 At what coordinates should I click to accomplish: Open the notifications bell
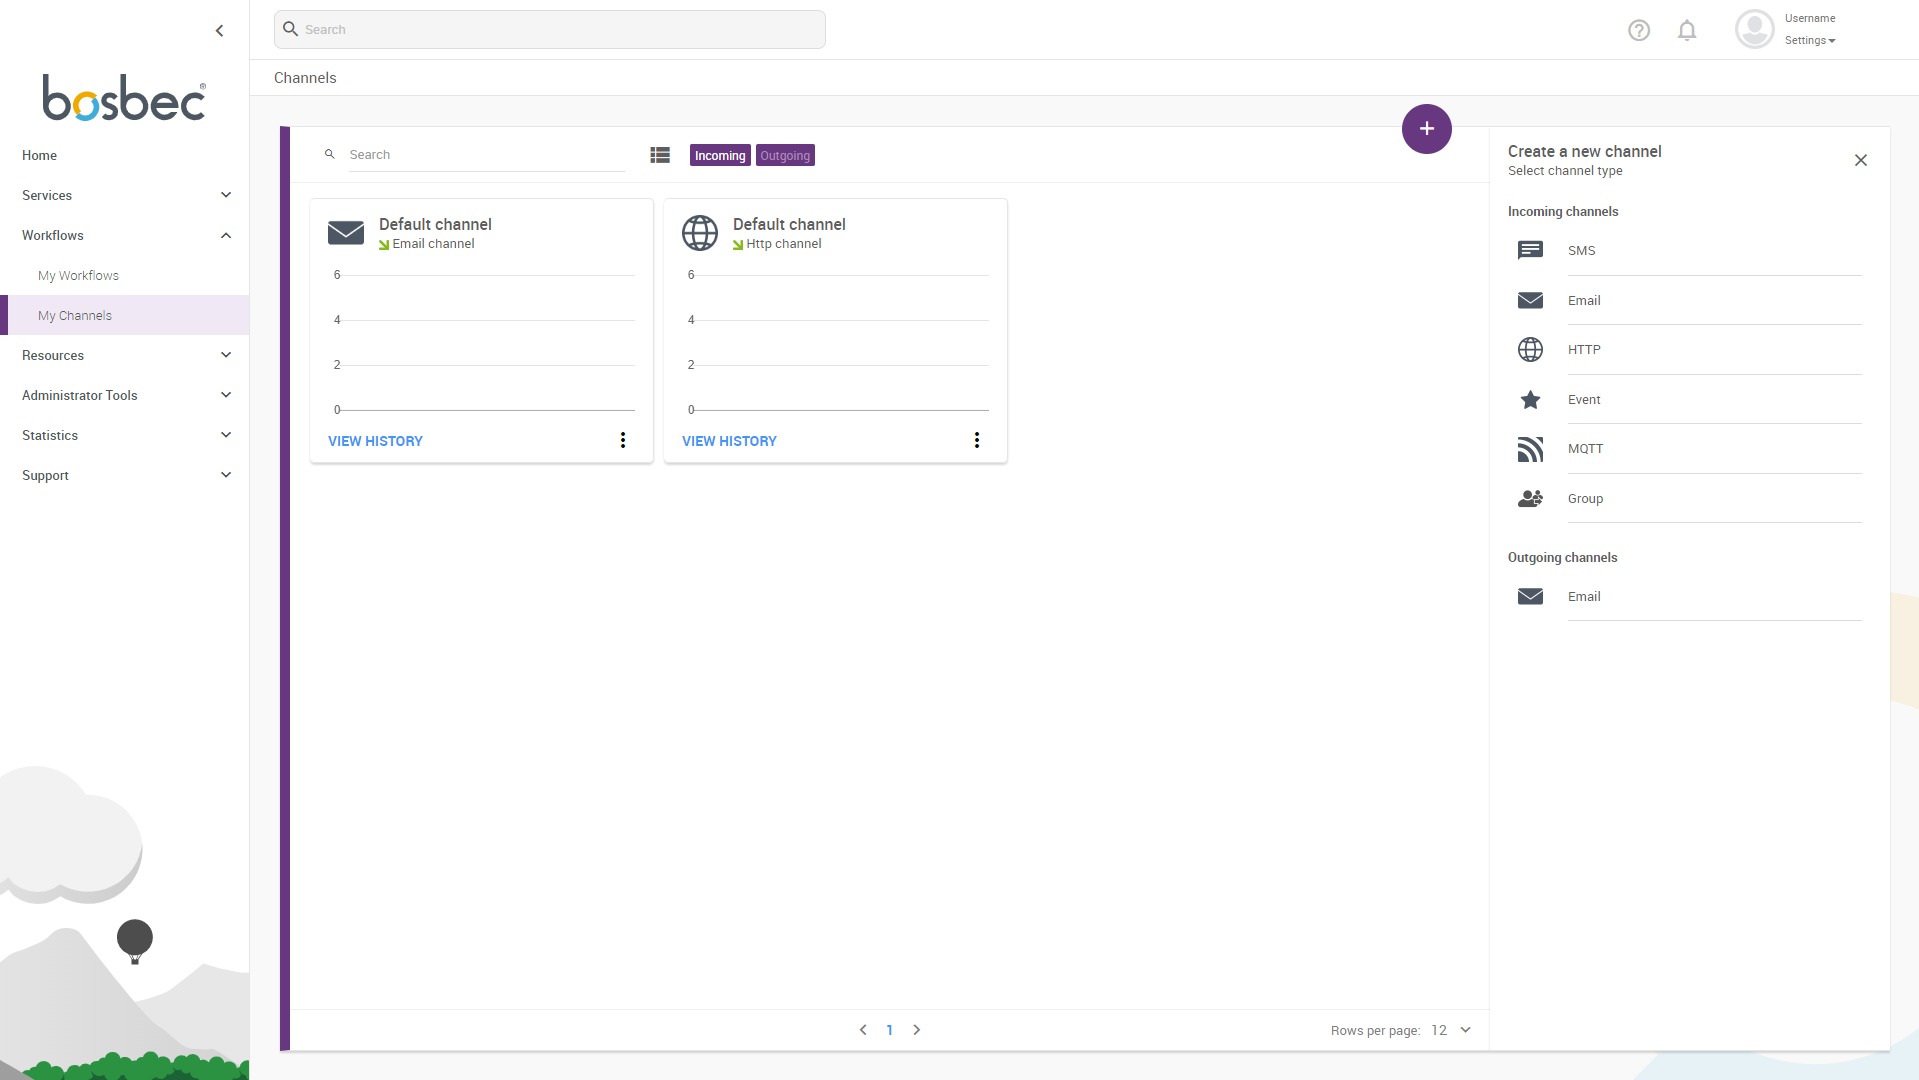point(1687,30)
